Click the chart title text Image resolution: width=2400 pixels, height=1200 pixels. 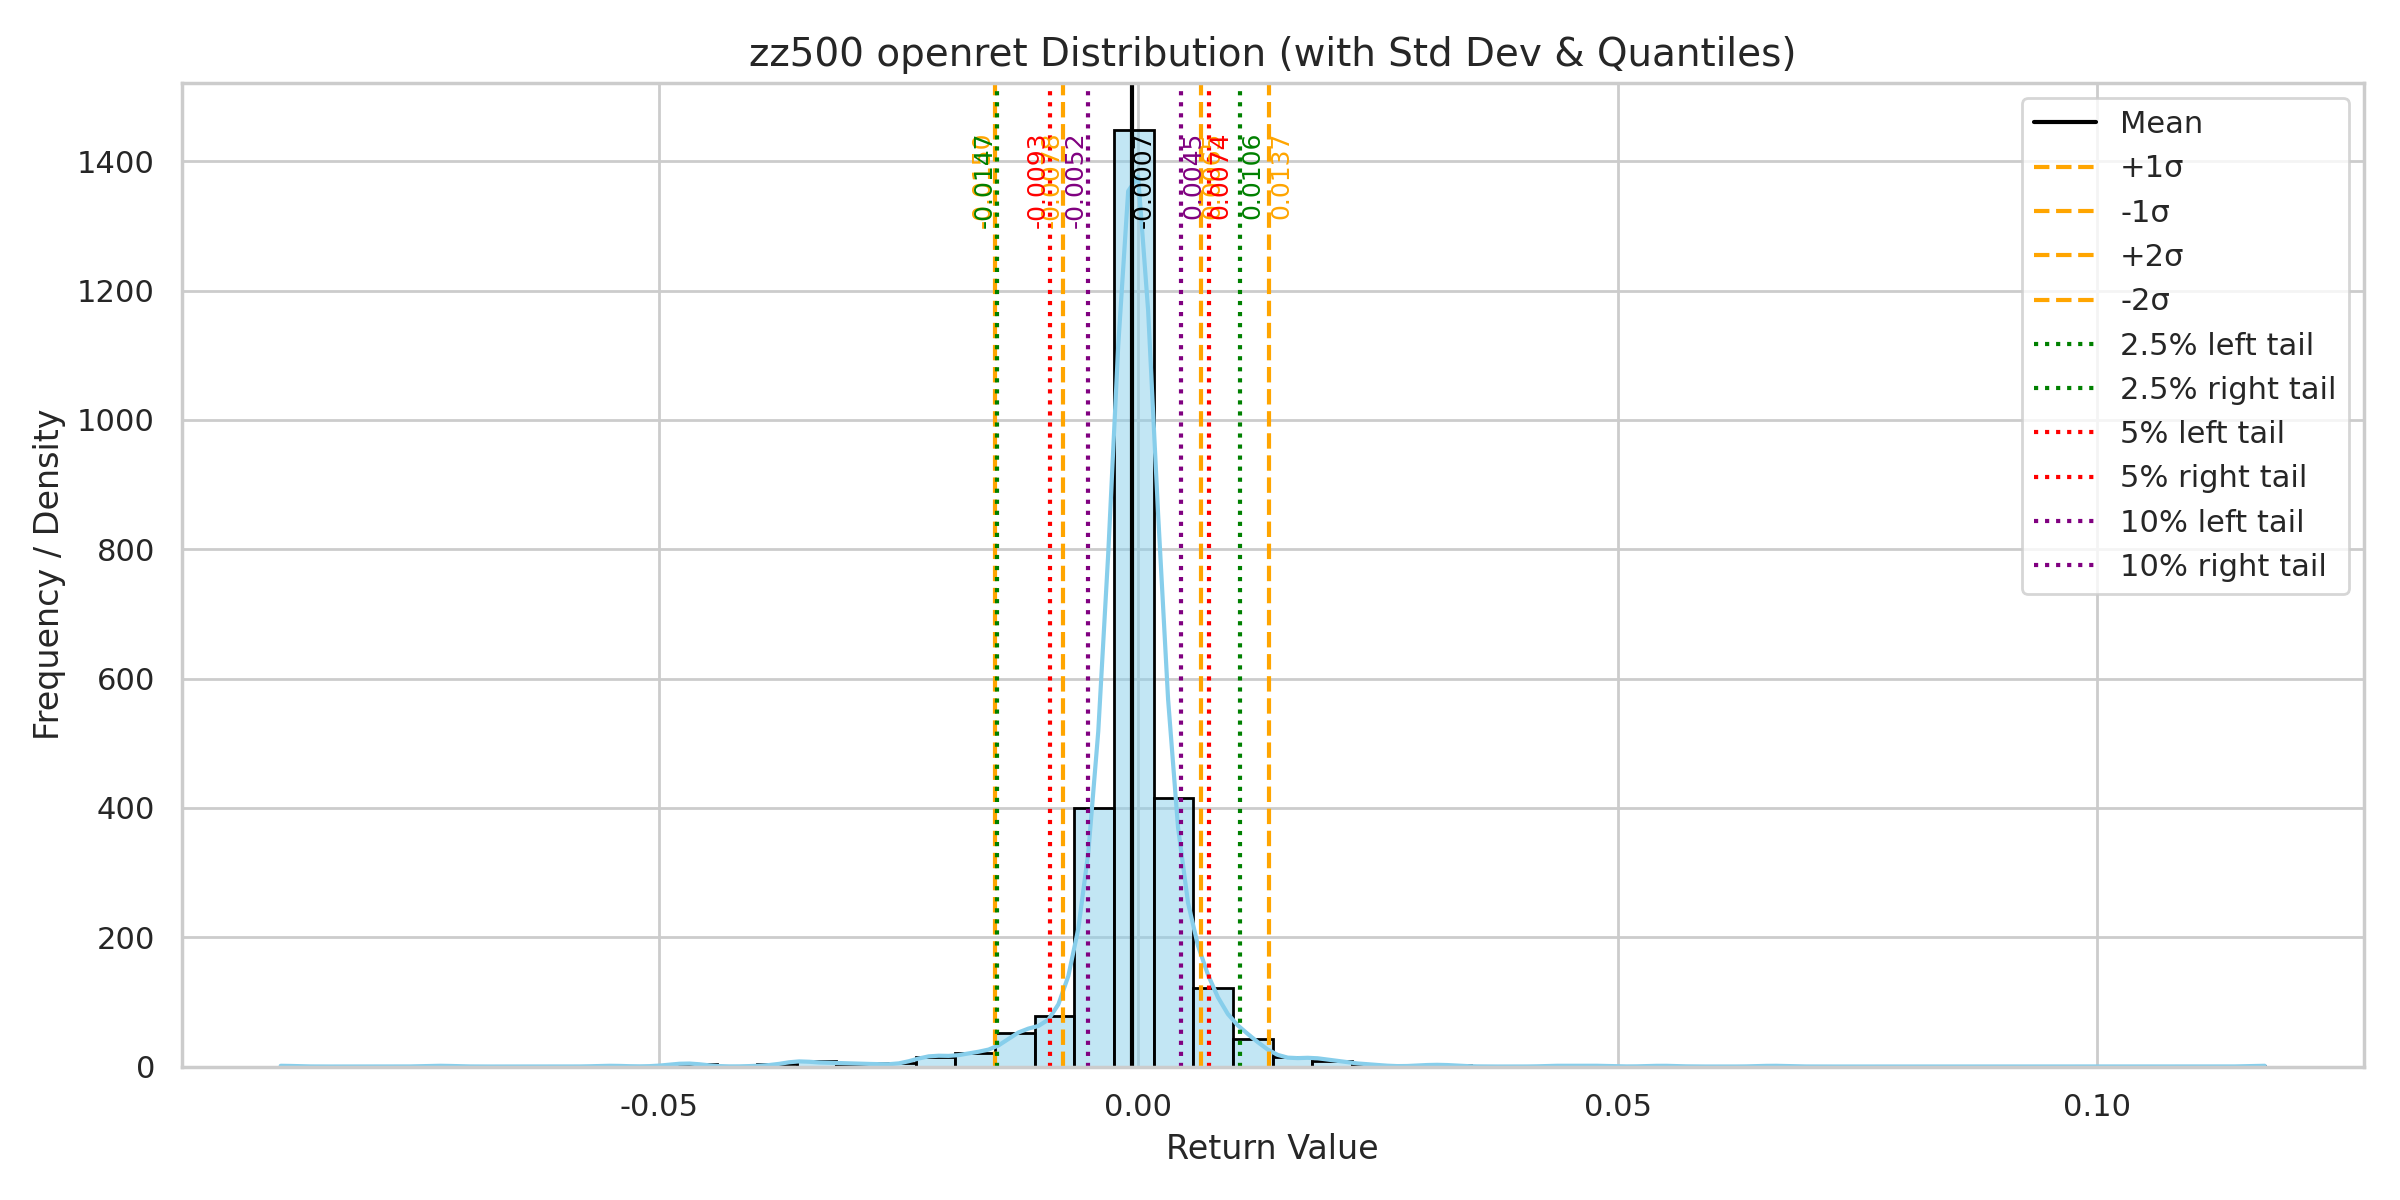tap(1272, 53)
